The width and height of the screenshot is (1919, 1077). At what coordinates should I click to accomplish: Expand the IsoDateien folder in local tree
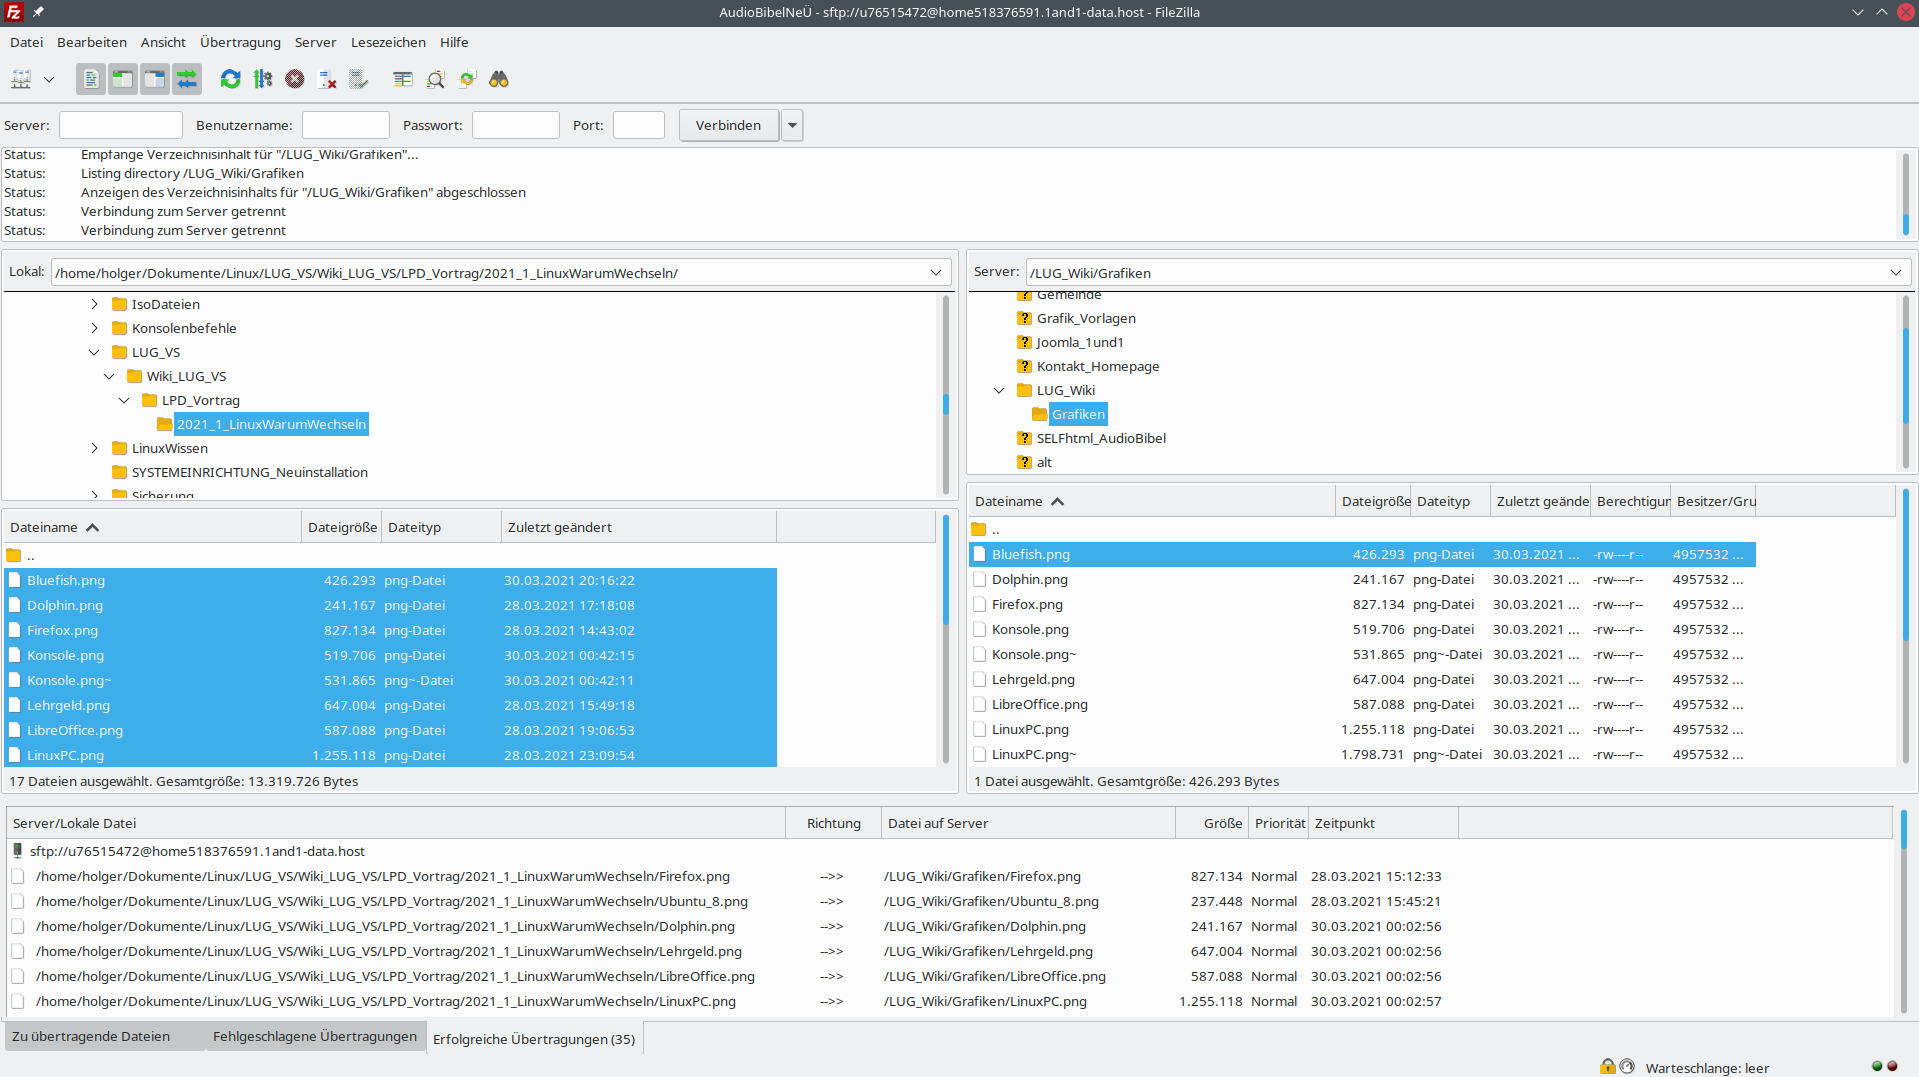coord(95,304)
